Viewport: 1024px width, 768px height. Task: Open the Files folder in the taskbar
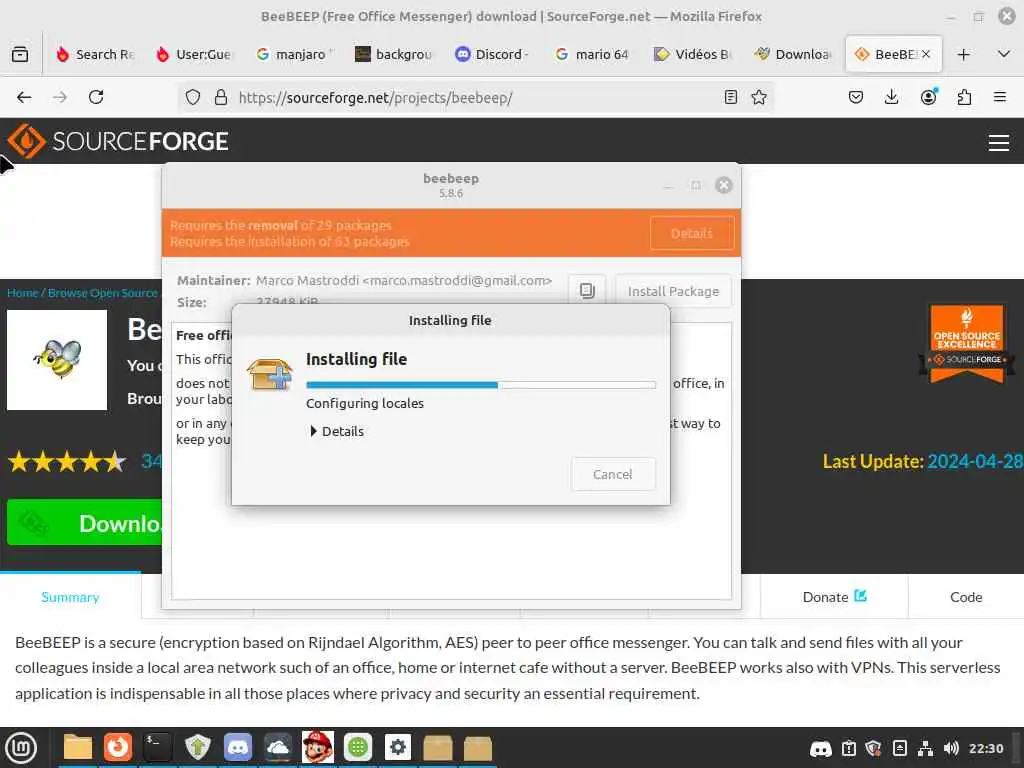78,747
